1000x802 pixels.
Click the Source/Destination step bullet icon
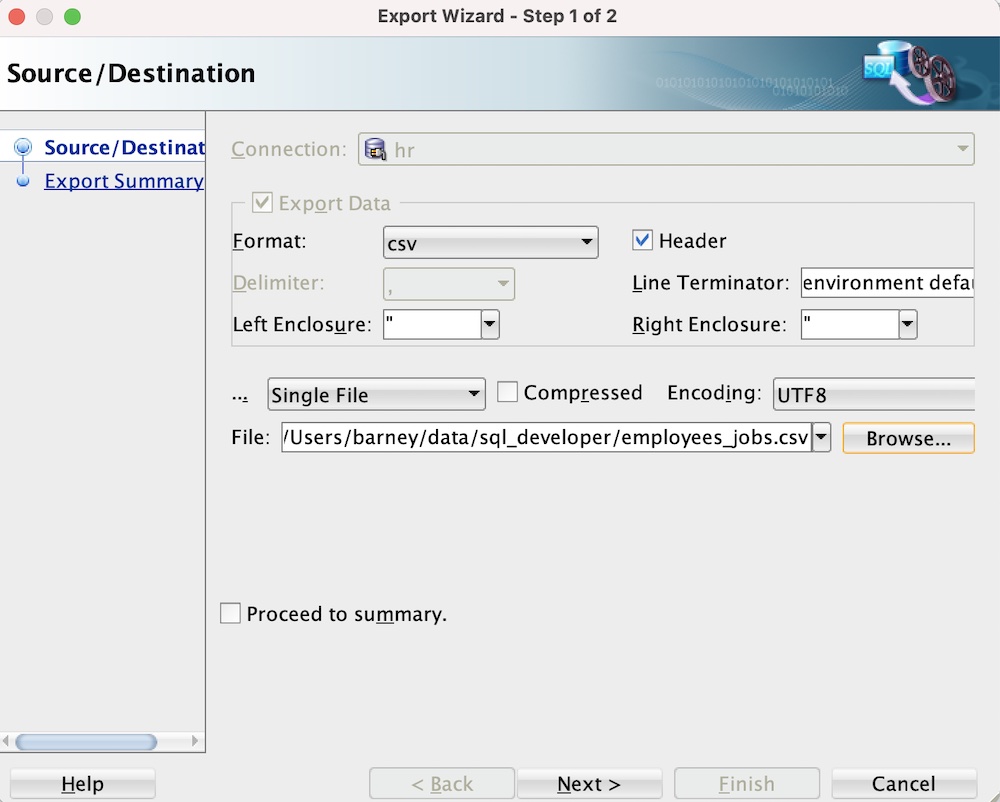click(23, 147)
